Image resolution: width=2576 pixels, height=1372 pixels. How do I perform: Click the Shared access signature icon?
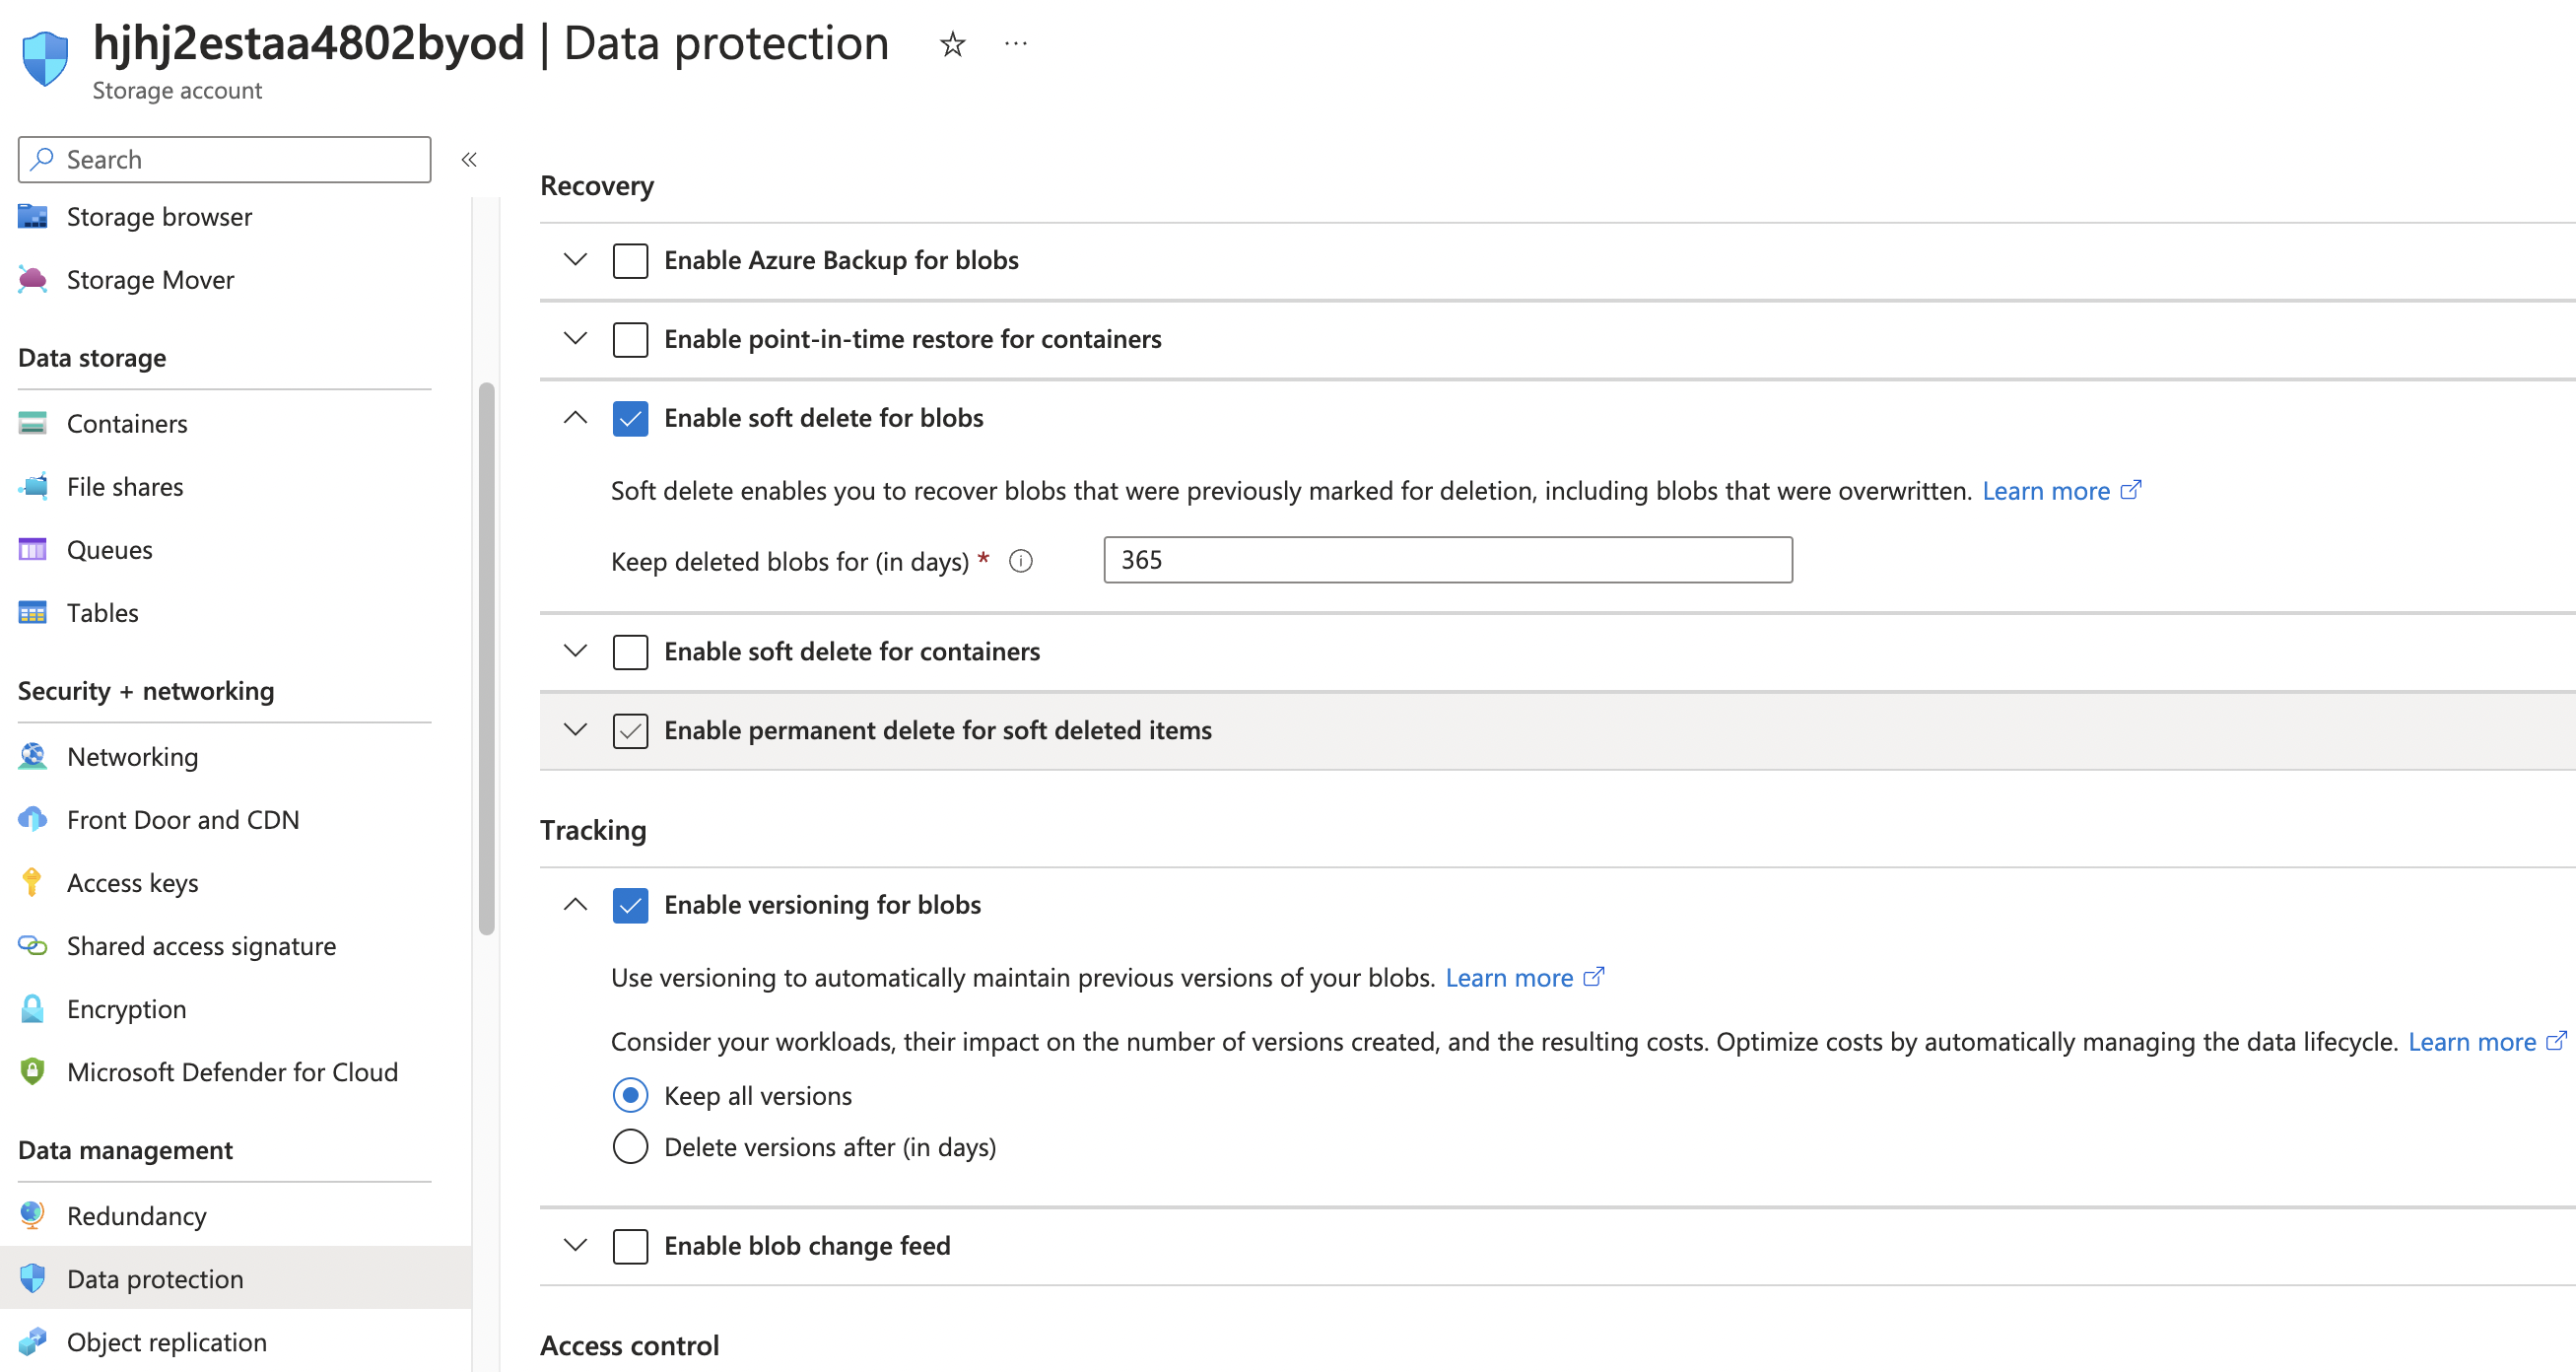(x=33, y=946)
